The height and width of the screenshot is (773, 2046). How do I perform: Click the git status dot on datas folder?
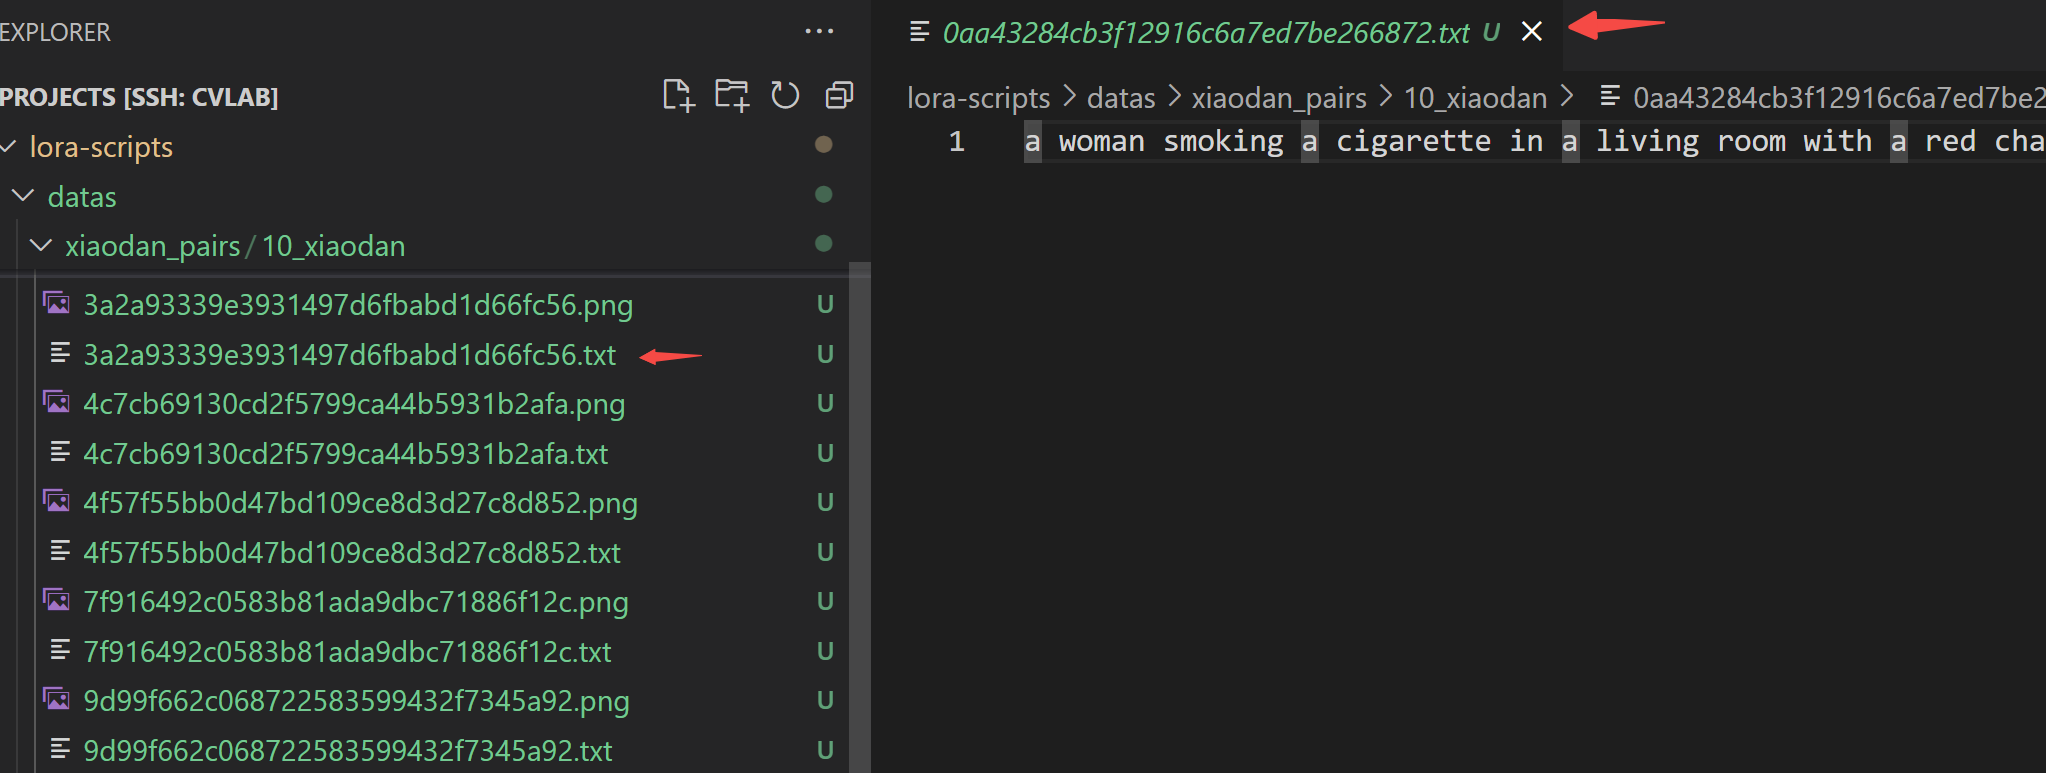[824, 194]
